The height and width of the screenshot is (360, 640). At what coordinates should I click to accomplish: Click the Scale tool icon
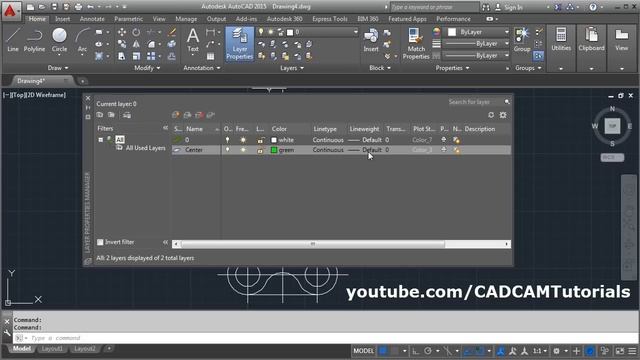pyautogui.click(x=136, y=56)
